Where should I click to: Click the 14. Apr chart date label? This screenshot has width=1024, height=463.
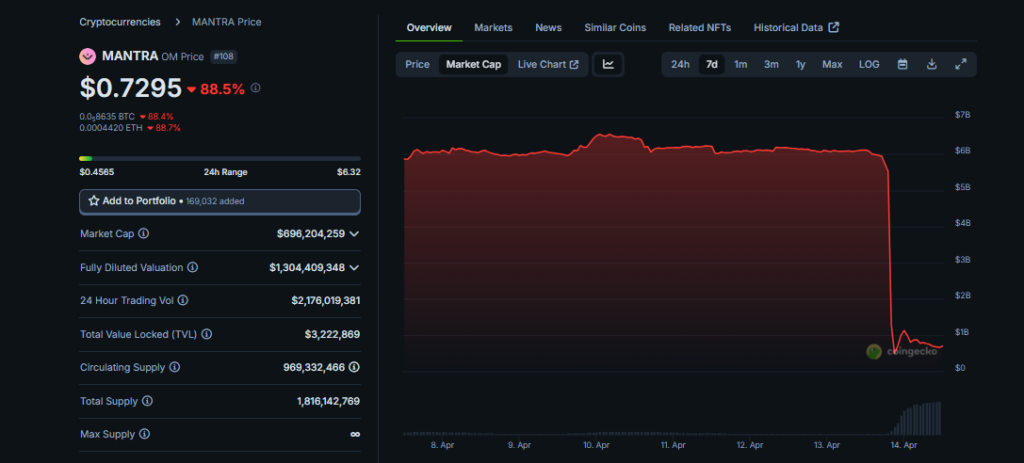(x=904, y=445)
